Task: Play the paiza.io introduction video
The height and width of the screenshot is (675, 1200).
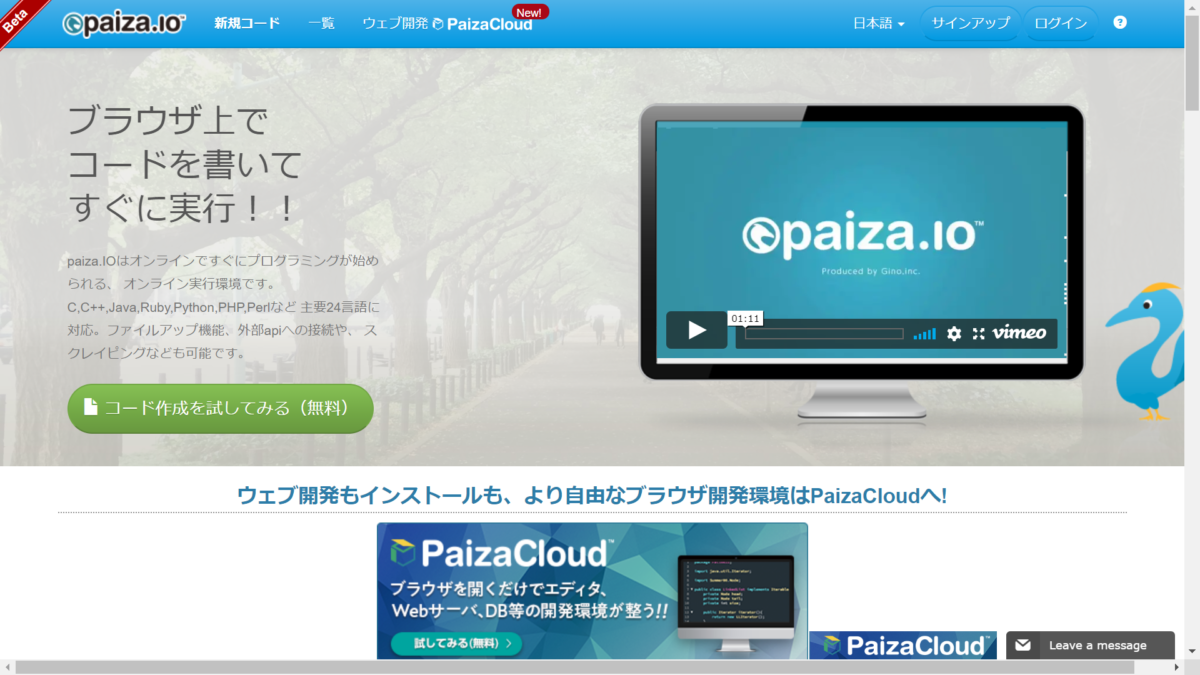Action: tap(696, 330)
